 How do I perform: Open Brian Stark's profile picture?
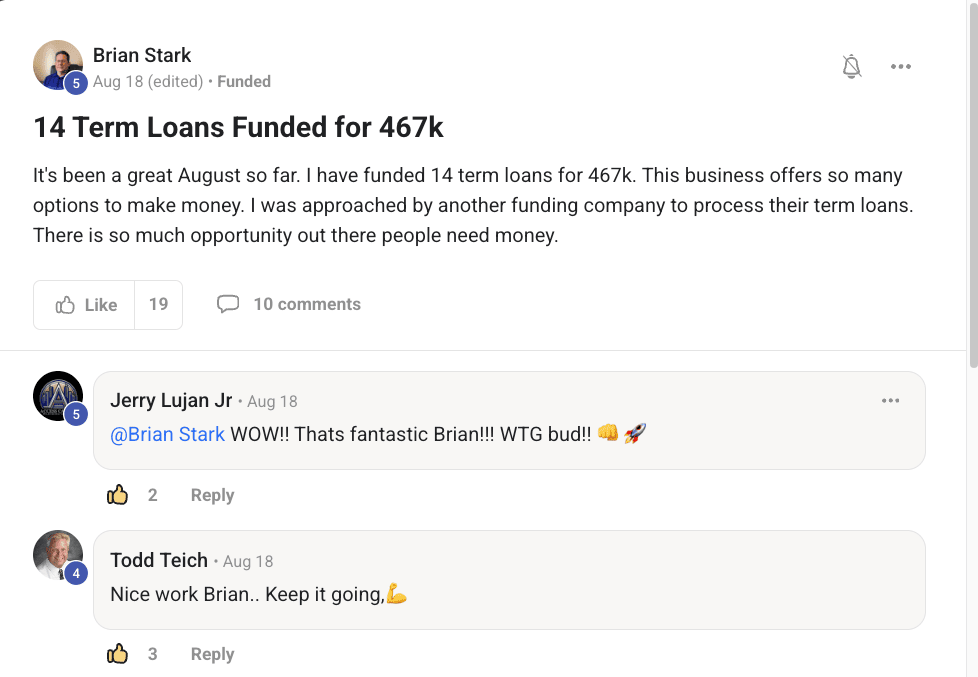pyautogui.click(x=57, y=65)
